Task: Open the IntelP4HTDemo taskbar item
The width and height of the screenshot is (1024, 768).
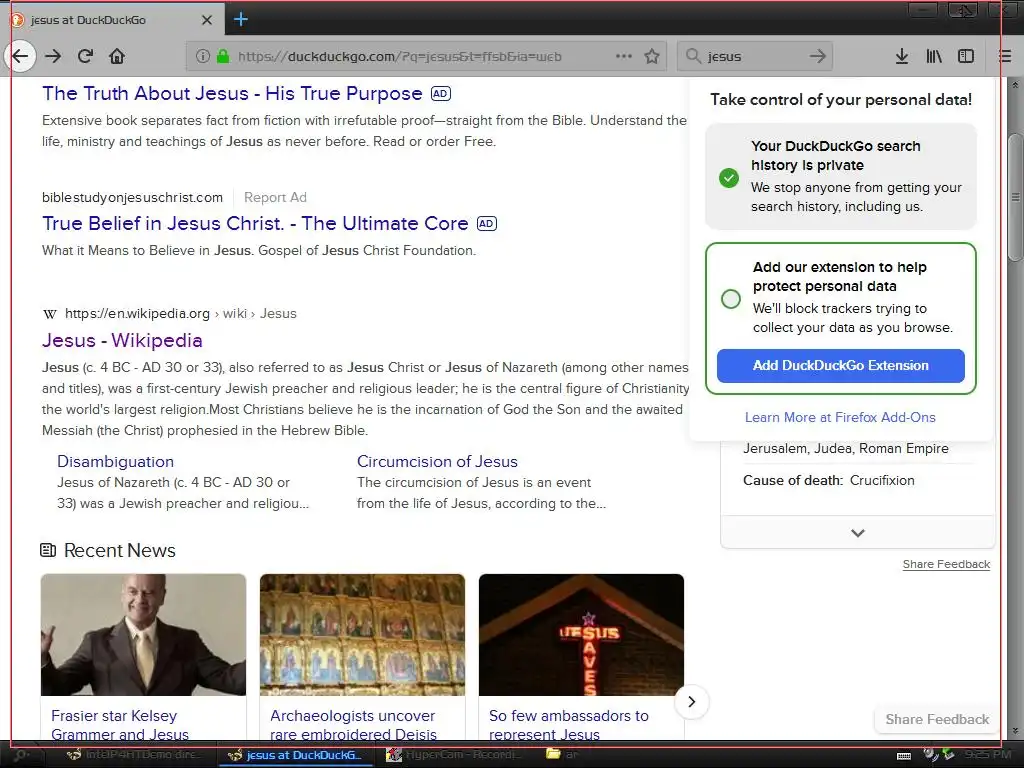Action: pyautogui.click(x=137, y=755)
